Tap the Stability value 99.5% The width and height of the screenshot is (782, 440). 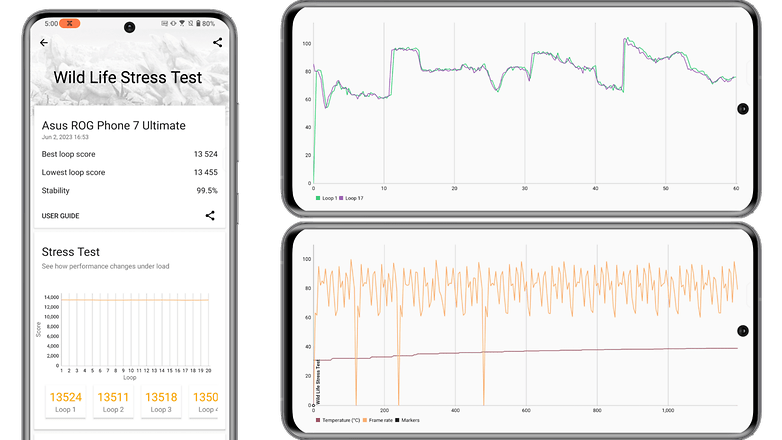click(207, 191)
